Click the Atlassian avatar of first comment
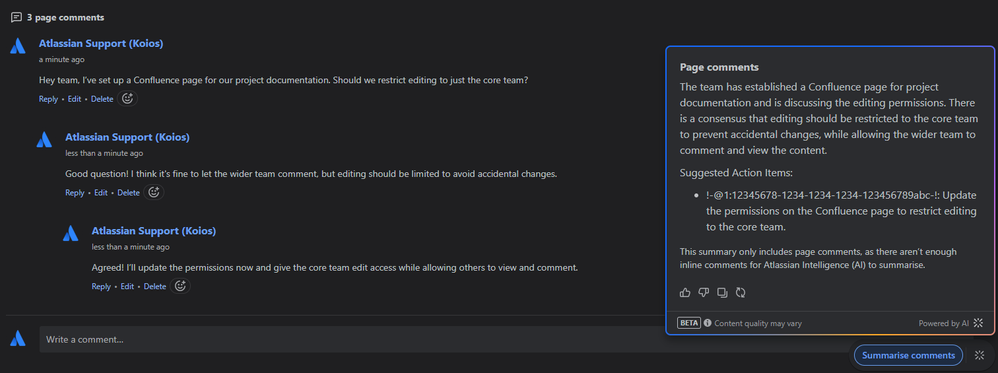Image resolution: width=998 pixels, height=373 pixels. coord(18,46)
